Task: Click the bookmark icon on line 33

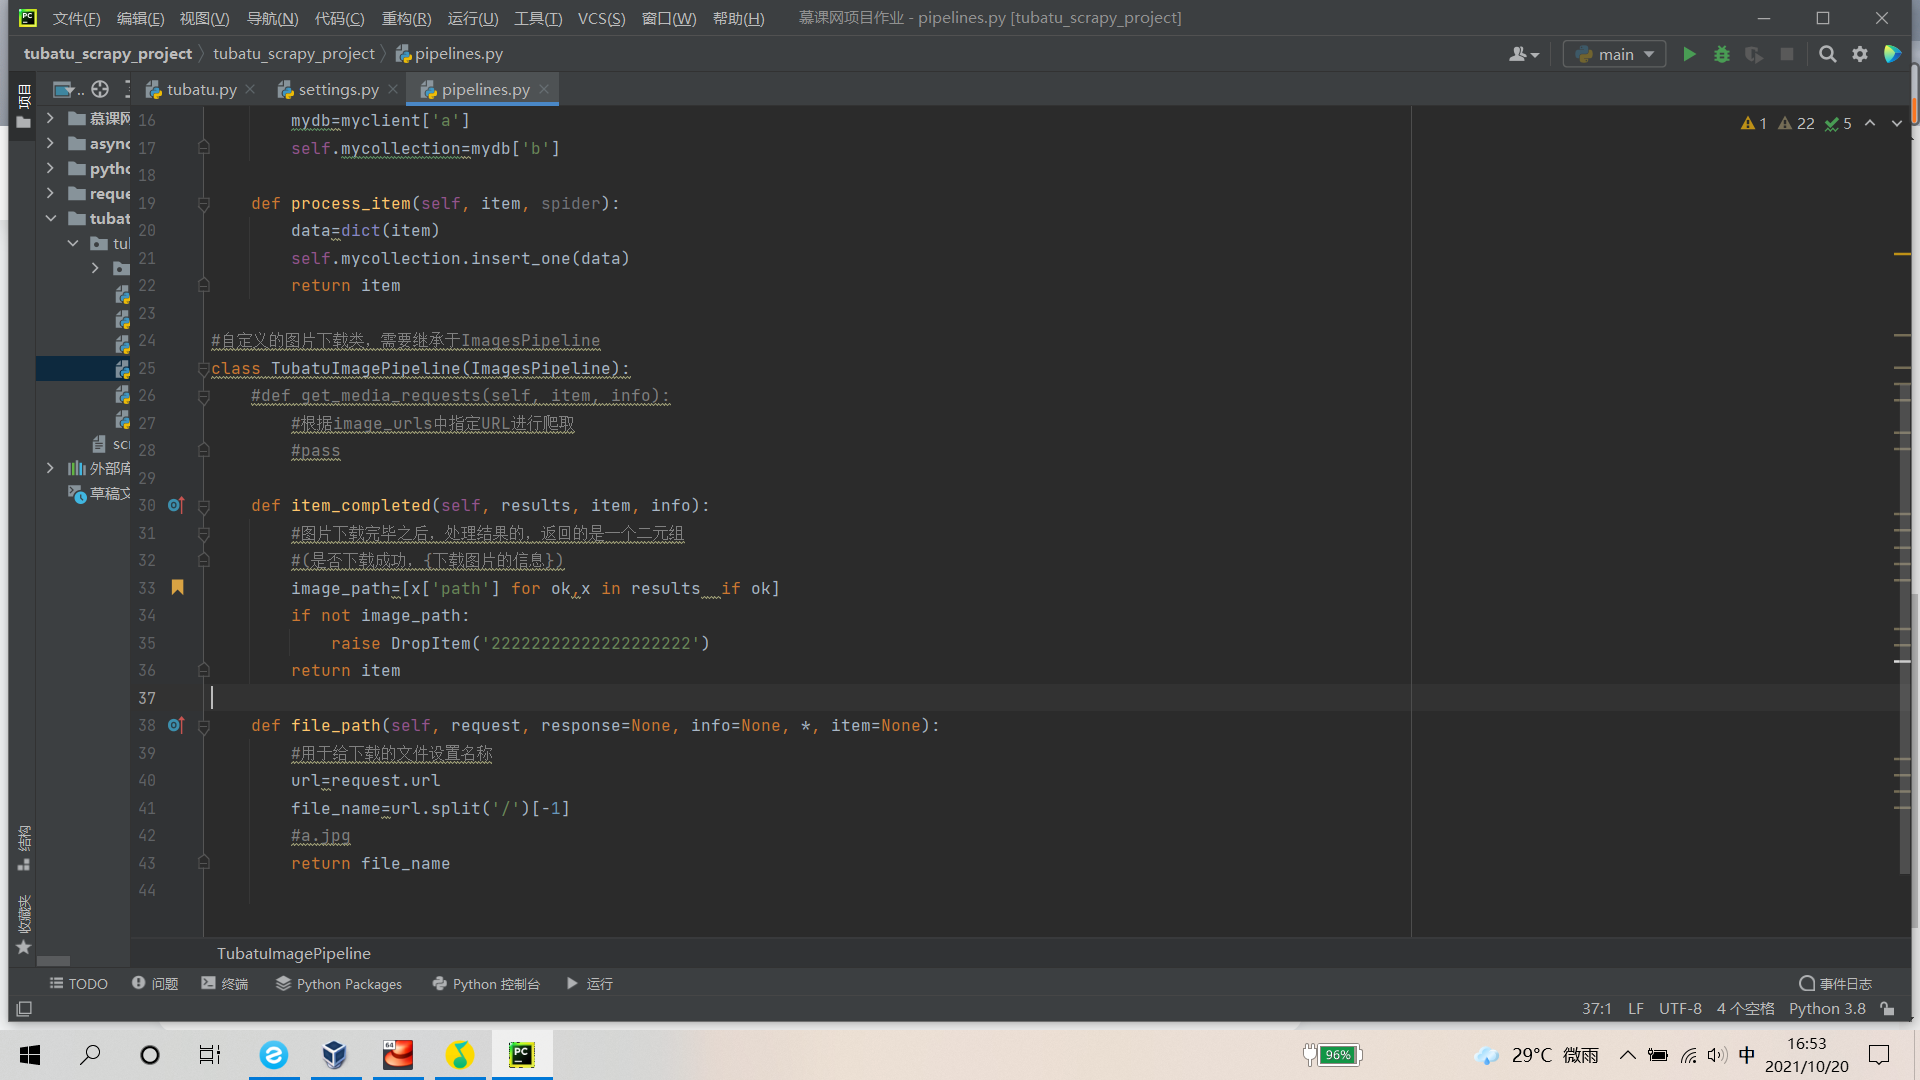Action: 177,587
